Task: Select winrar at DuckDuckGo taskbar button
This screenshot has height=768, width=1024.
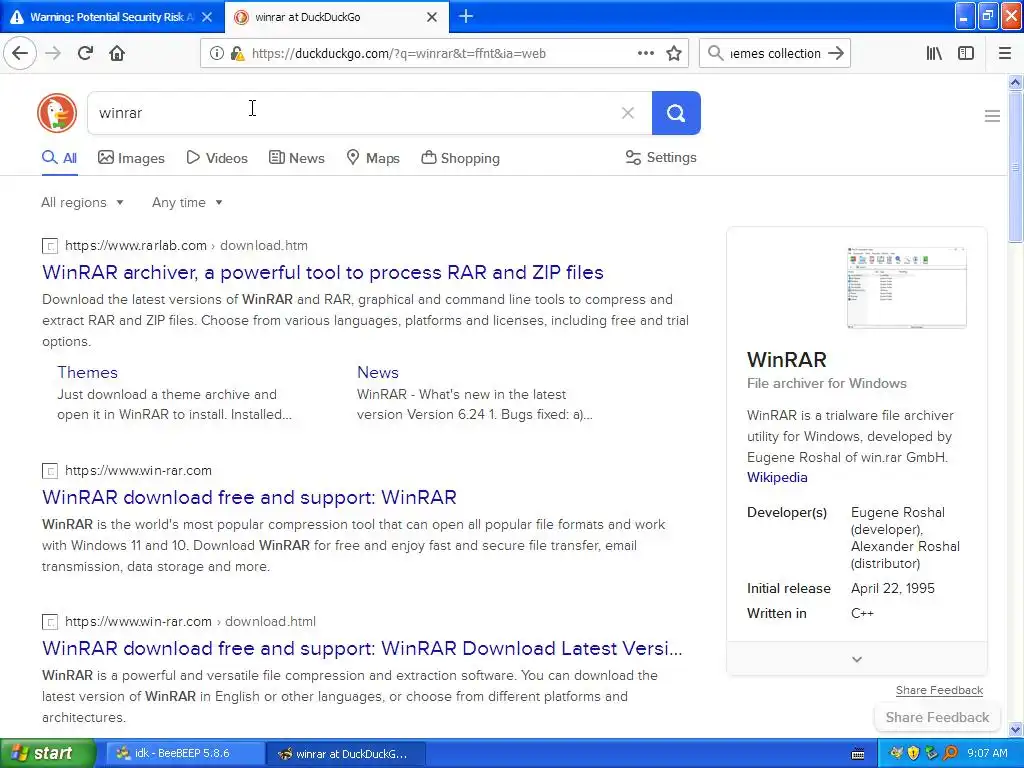Action: [x=346, y=754]
